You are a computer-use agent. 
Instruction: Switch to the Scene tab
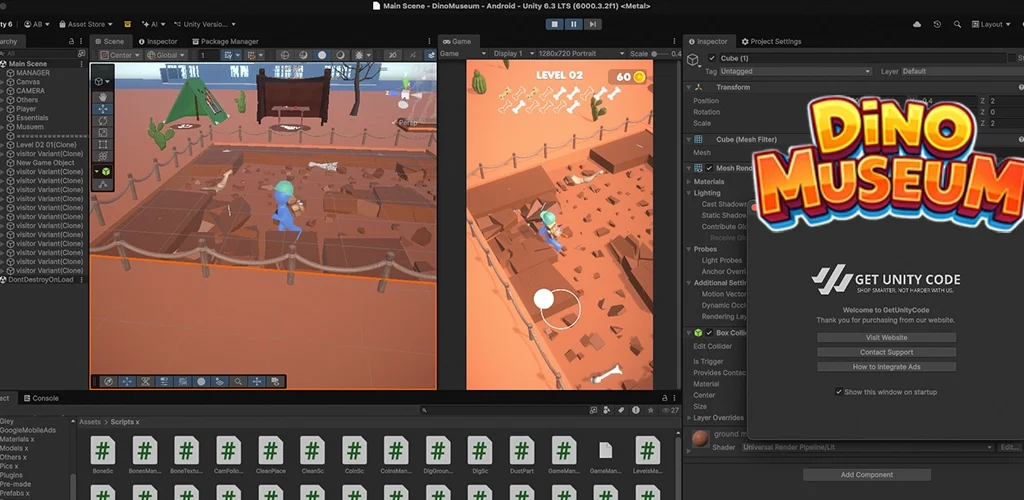click(108, 41)
